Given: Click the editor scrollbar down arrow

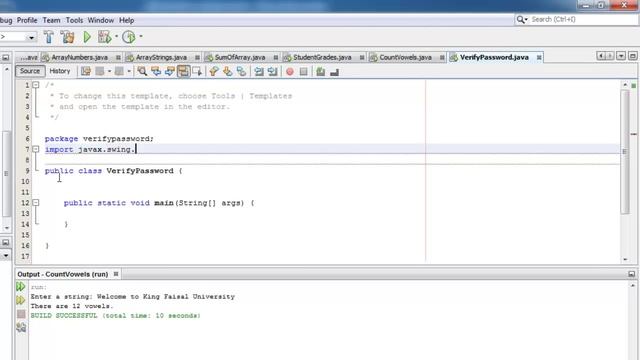Looking at the screenshot, I should pos(625,259).
